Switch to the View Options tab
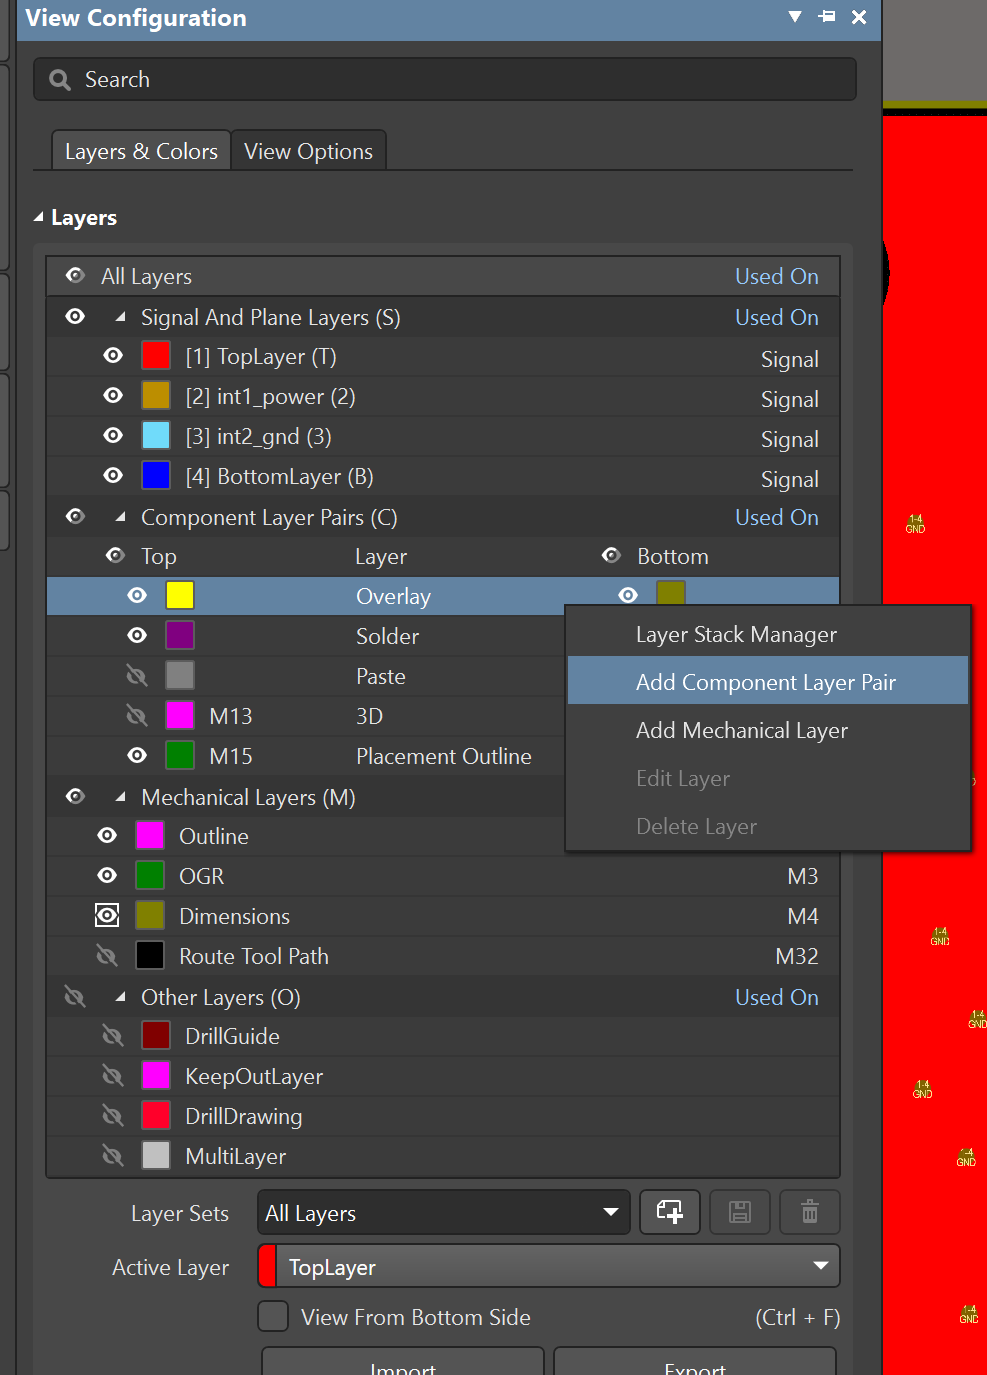Screen dimensions: 987x1375 pos(308,150)
